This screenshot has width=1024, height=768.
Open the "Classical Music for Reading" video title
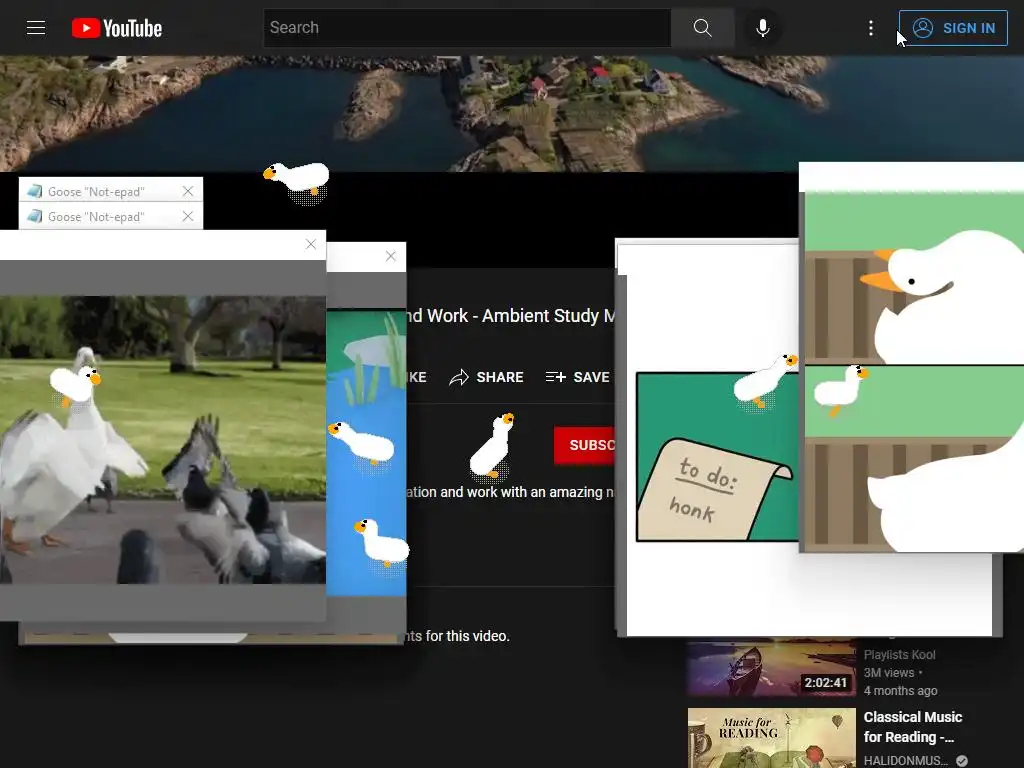912,727
